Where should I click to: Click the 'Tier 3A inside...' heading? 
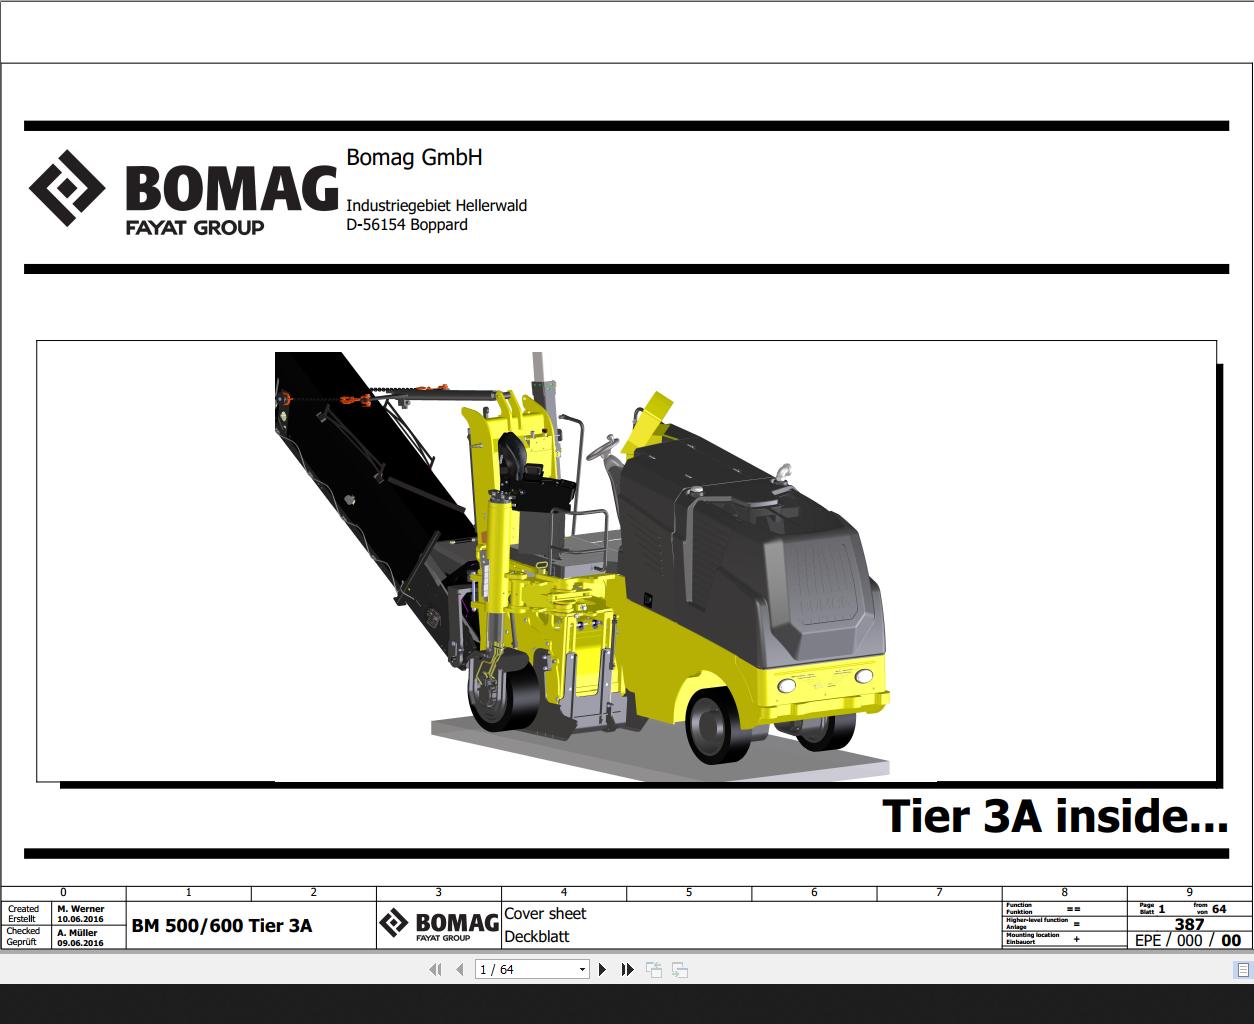1055,816
